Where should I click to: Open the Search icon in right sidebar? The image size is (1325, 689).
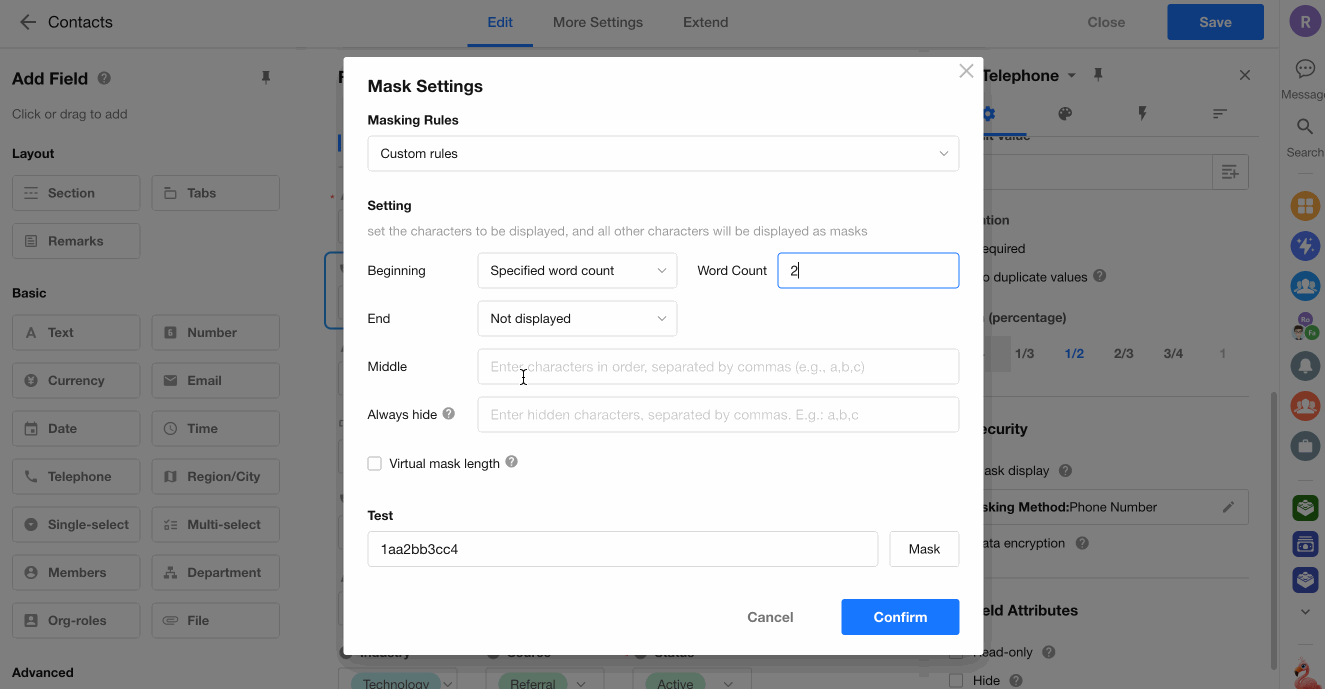(x=1304, y=127)
